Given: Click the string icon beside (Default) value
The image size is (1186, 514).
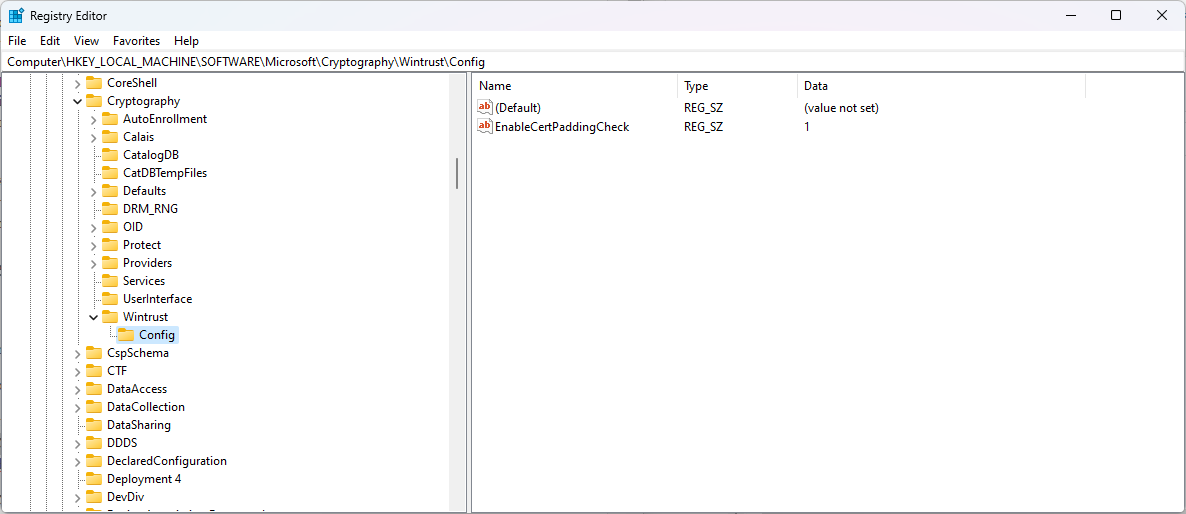Looking at the screenshot, I should point(485,107).
